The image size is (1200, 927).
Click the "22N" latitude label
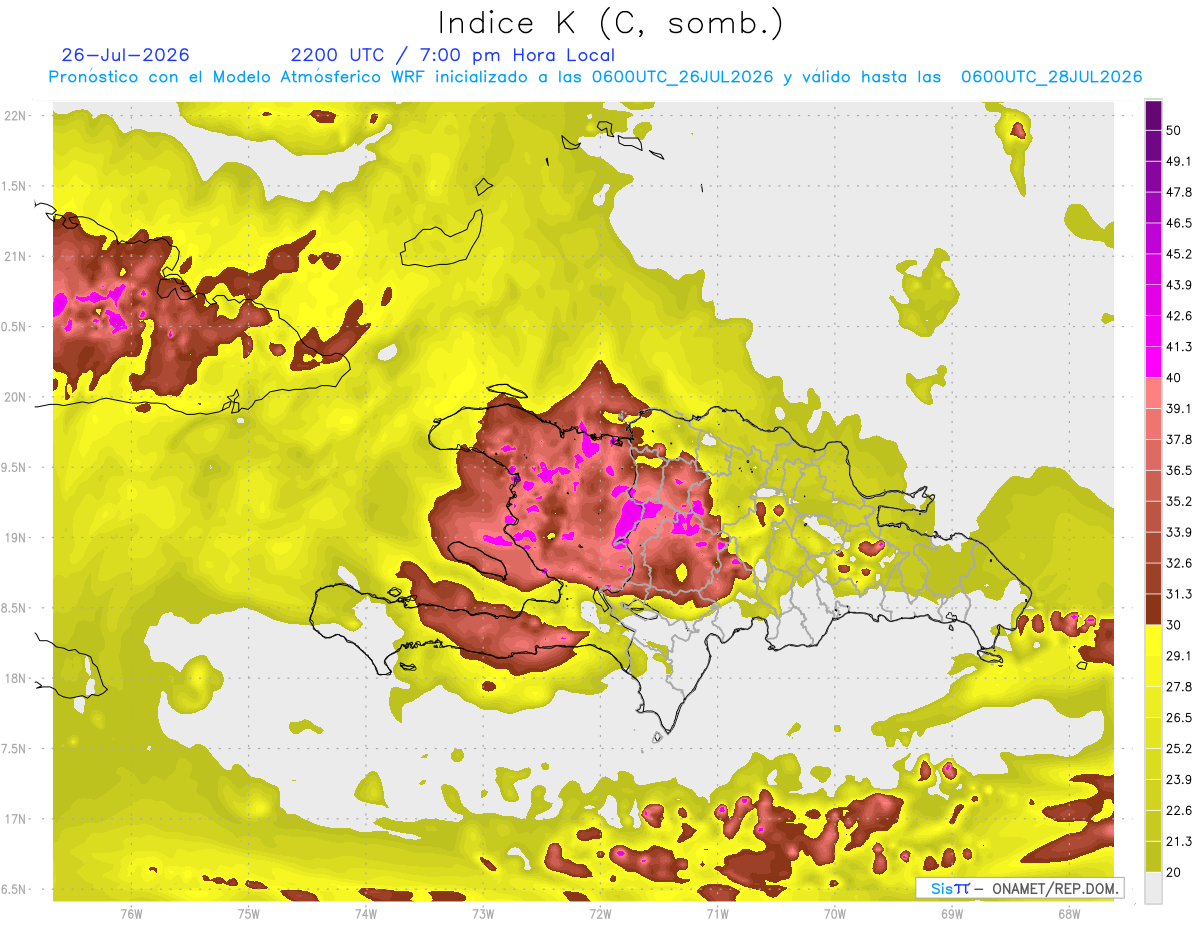(16, 116)
